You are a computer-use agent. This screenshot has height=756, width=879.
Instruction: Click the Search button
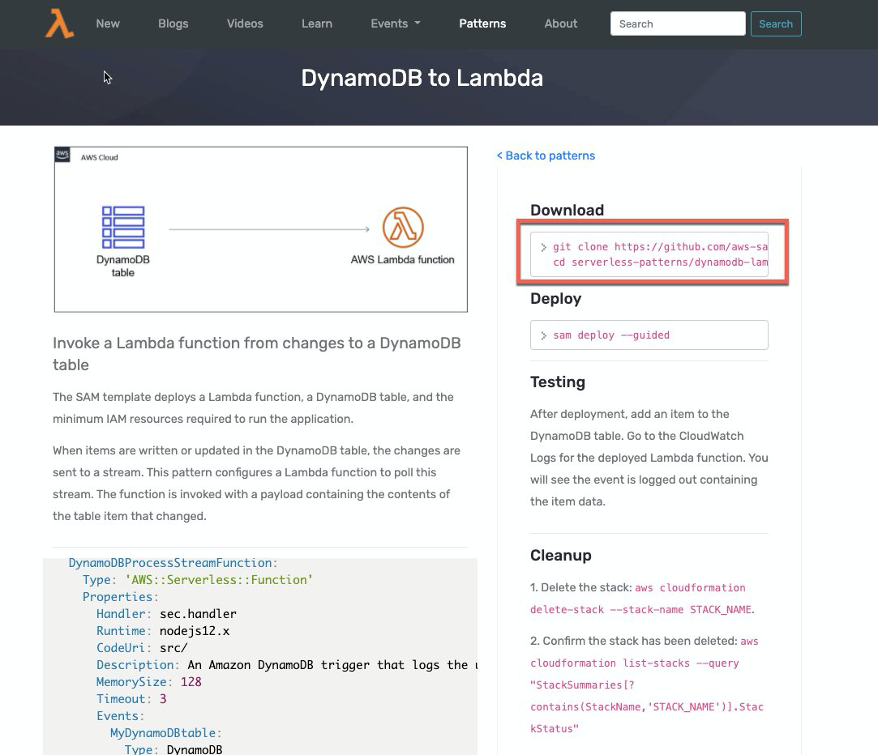[776, 24]
